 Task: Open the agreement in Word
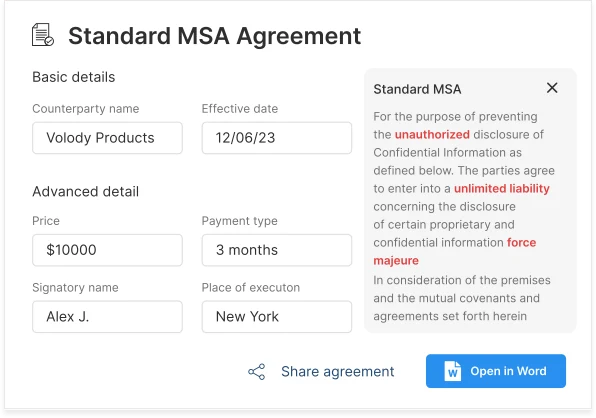(x=496, y=371)
